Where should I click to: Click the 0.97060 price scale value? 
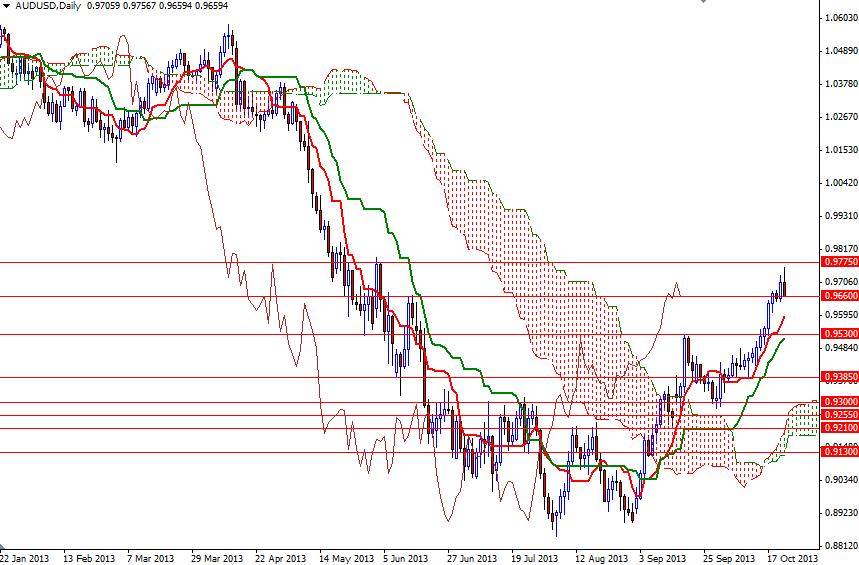tap(841, 282)
